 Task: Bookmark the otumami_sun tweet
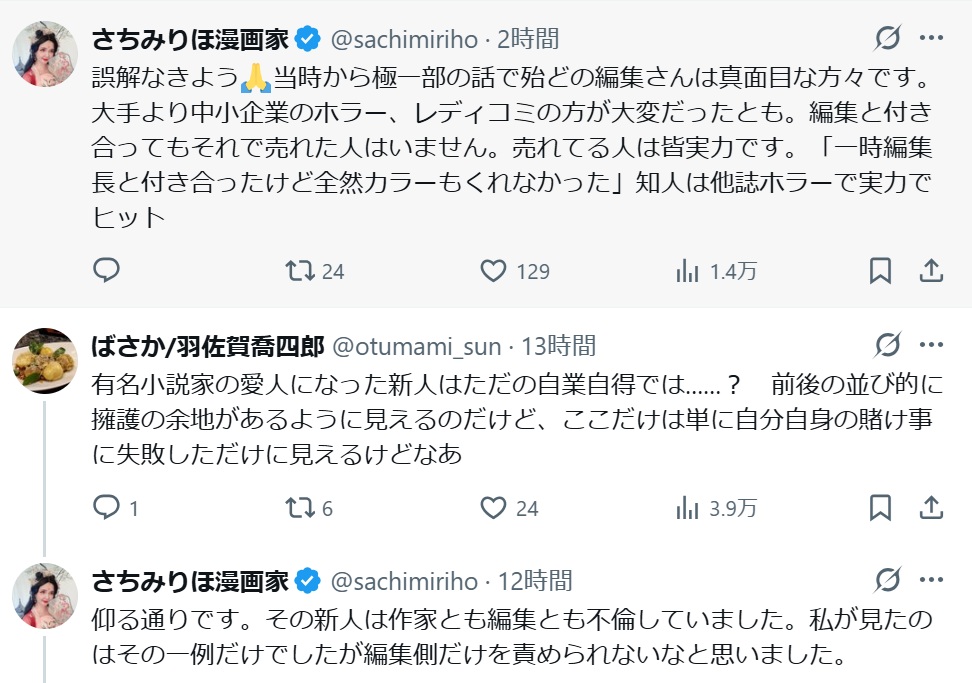coord(880,508)
